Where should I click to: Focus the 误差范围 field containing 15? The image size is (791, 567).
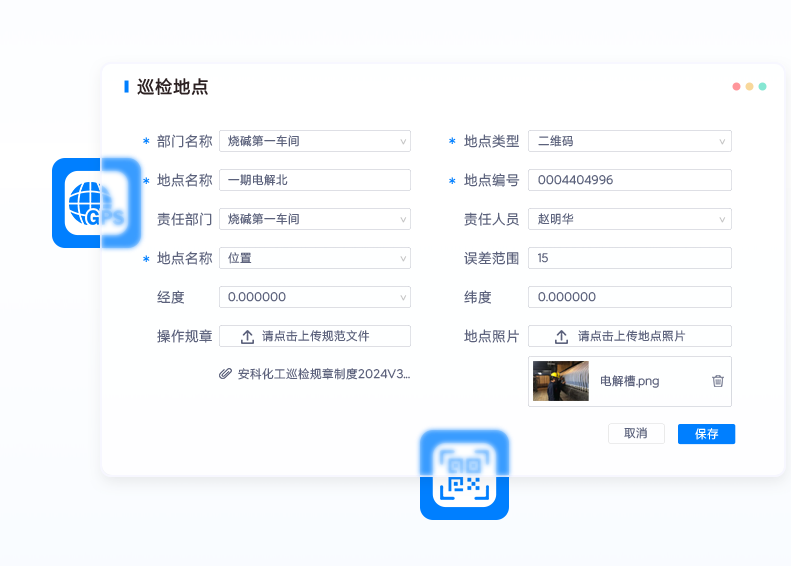[629, 258]
